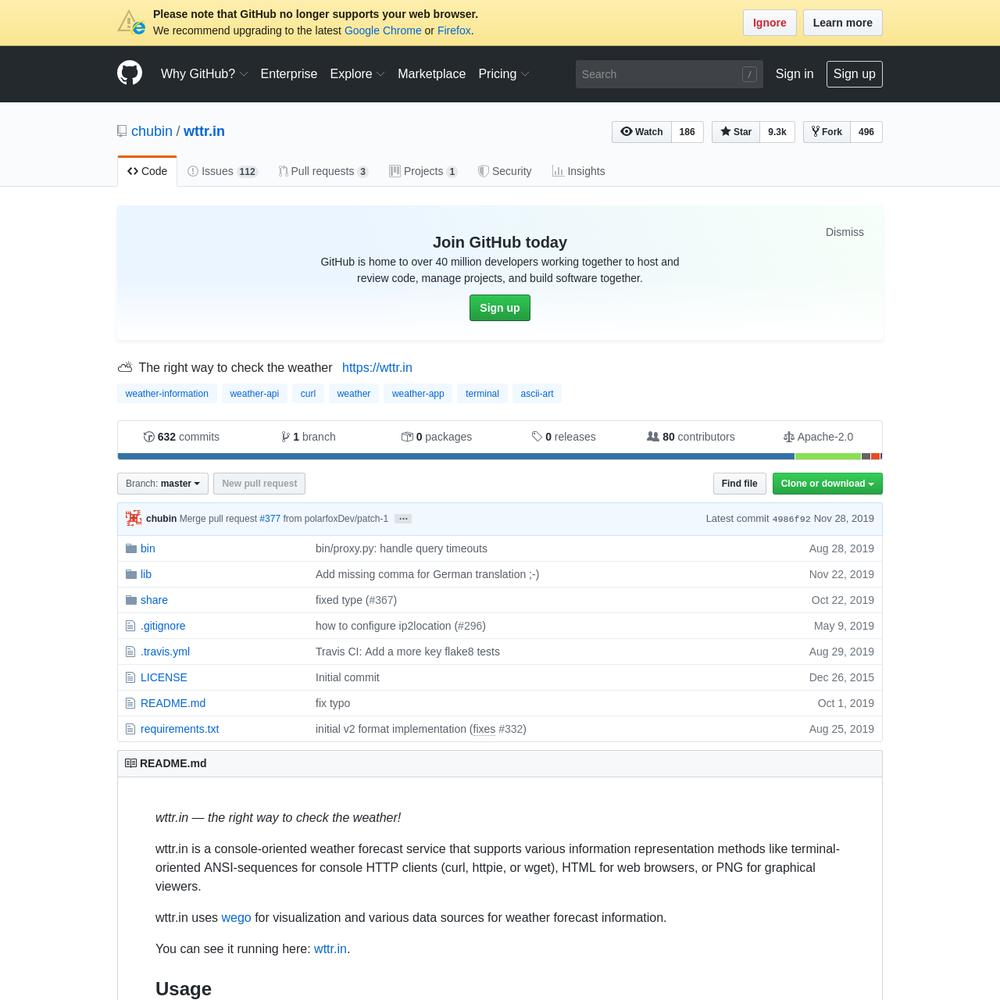Open the Projects tab
1000x1000 pixels.
point(423,171)
